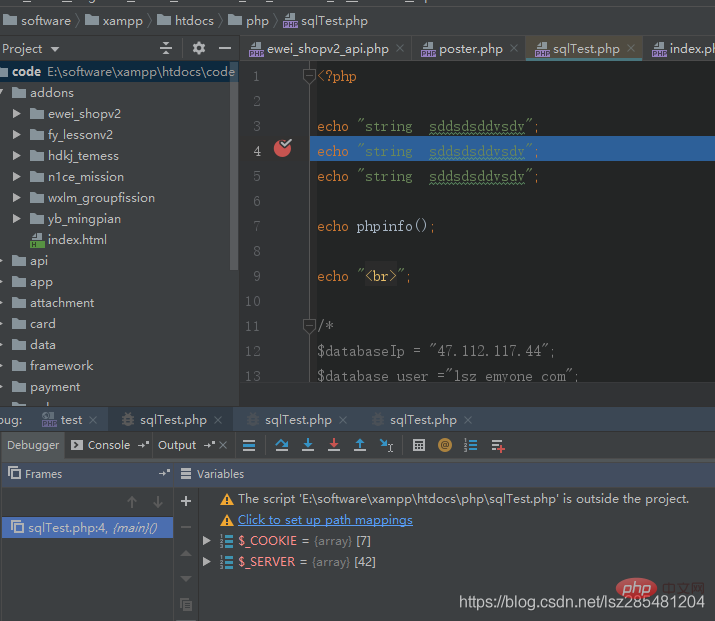715x621 pixels.
Task: Click the red Force Step Into icon
Action: tap(334, 446)
